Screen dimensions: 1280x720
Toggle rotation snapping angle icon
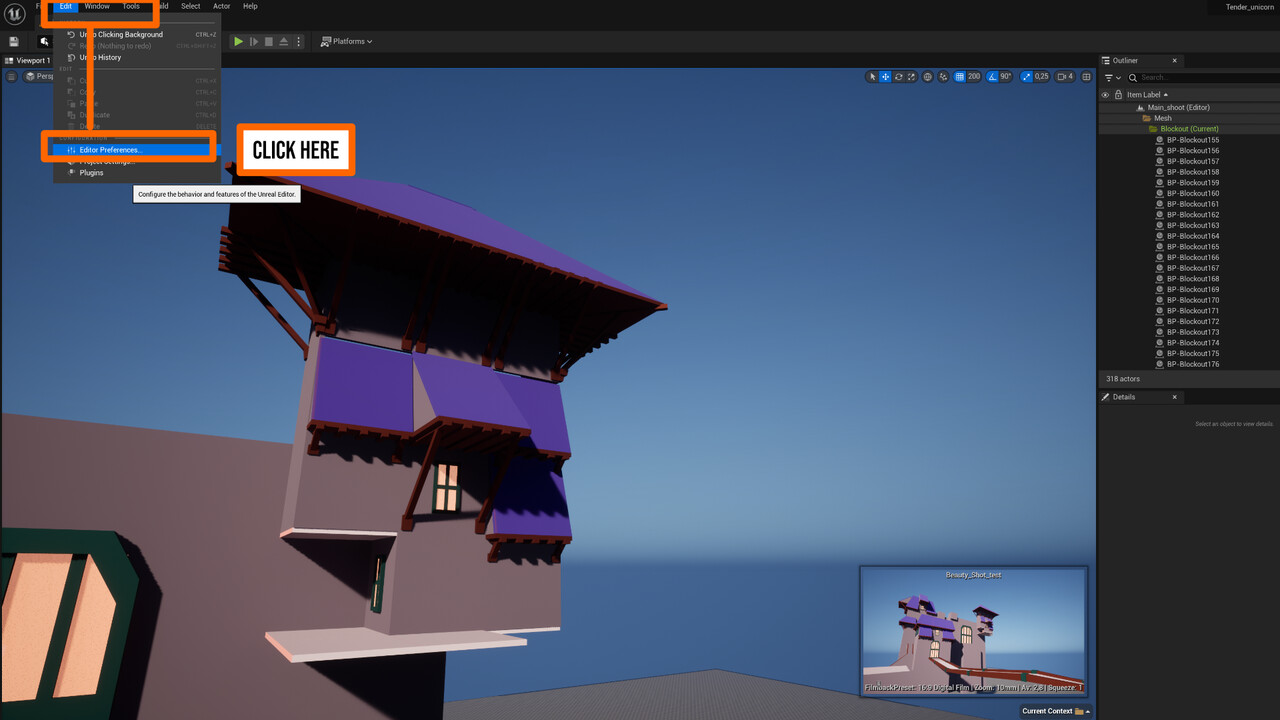(993, 77)
